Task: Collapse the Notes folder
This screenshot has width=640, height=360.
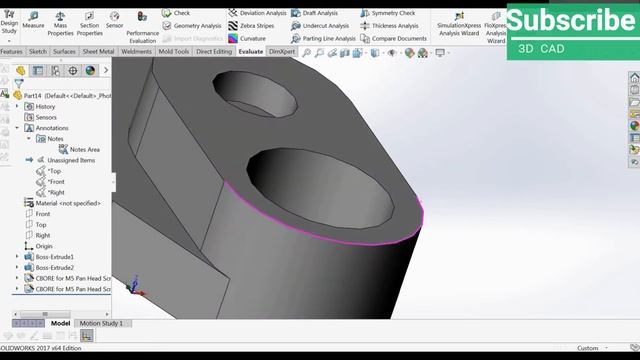Action: click(29, 139)
